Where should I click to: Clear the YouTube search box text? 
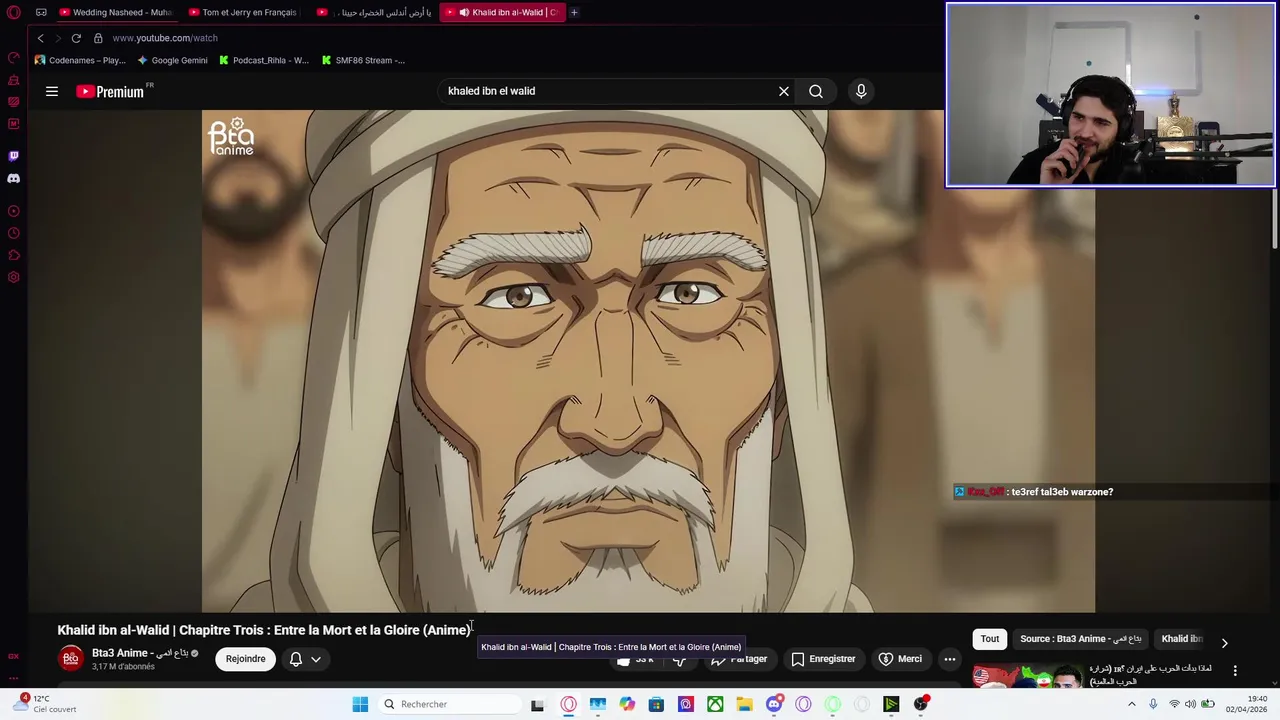click(784, 91)
